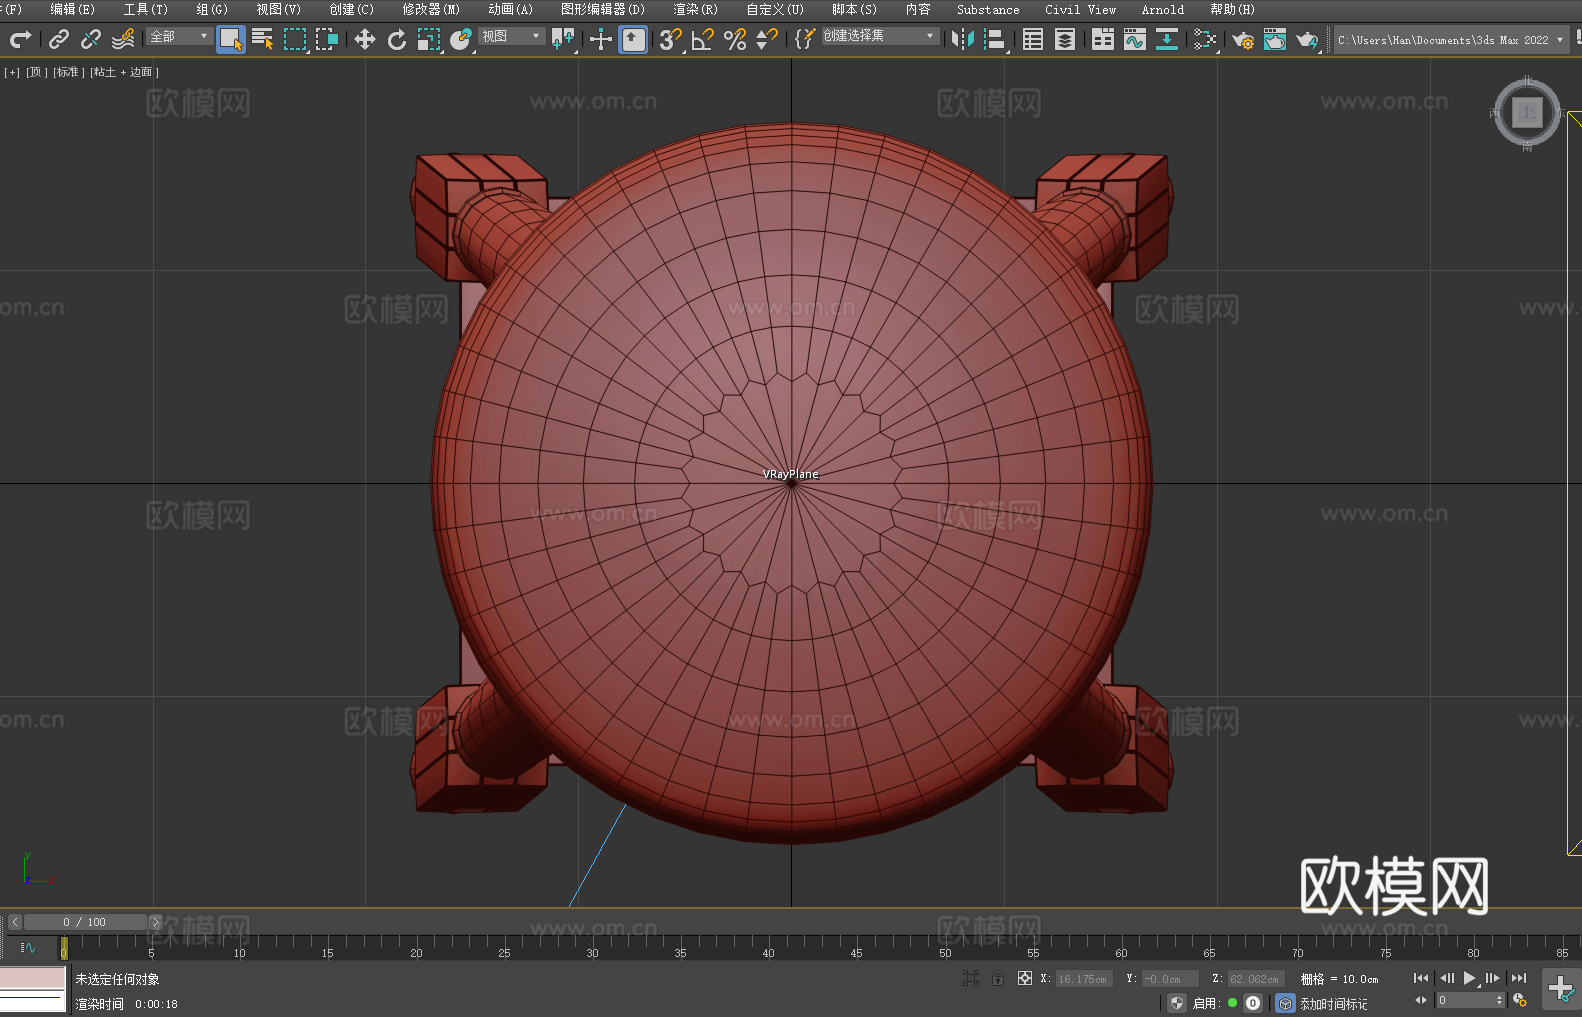Activate the Select Object tool
The height and width of the screenshot is (1017, 1582).
point(231,40)
